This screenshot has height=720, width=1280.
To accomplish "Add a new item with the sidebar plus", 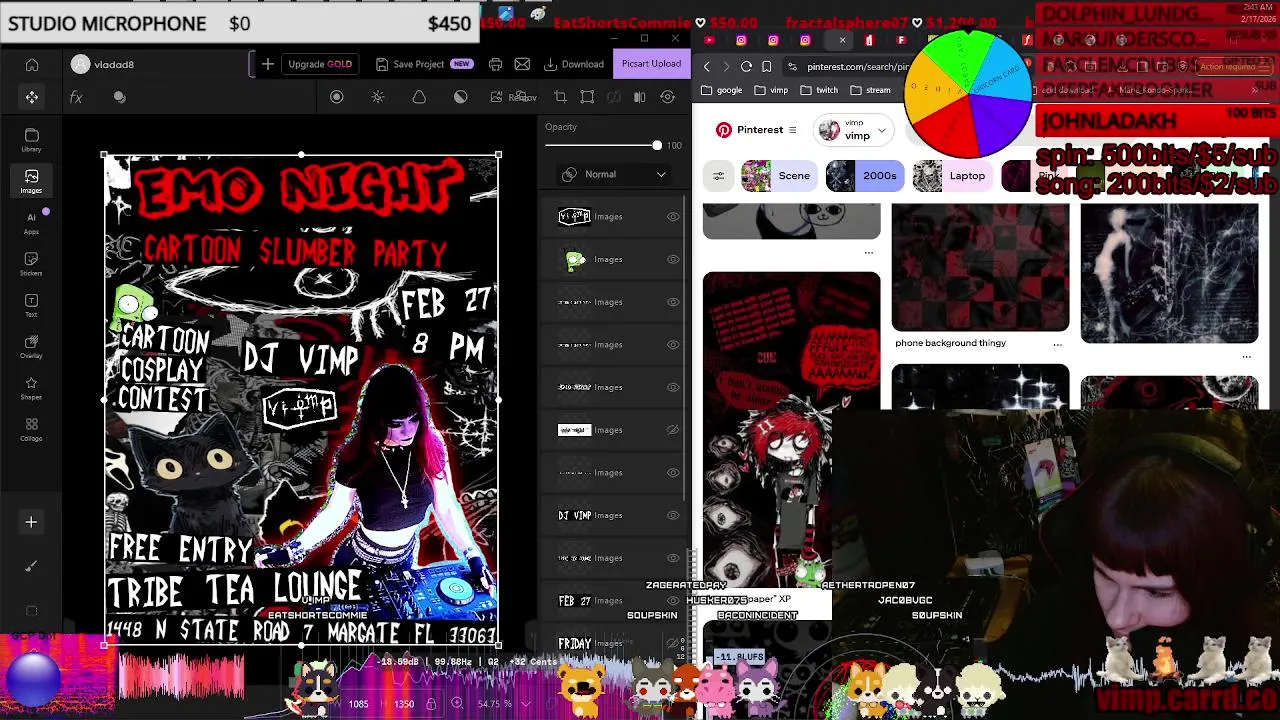I will pos(31,522).
